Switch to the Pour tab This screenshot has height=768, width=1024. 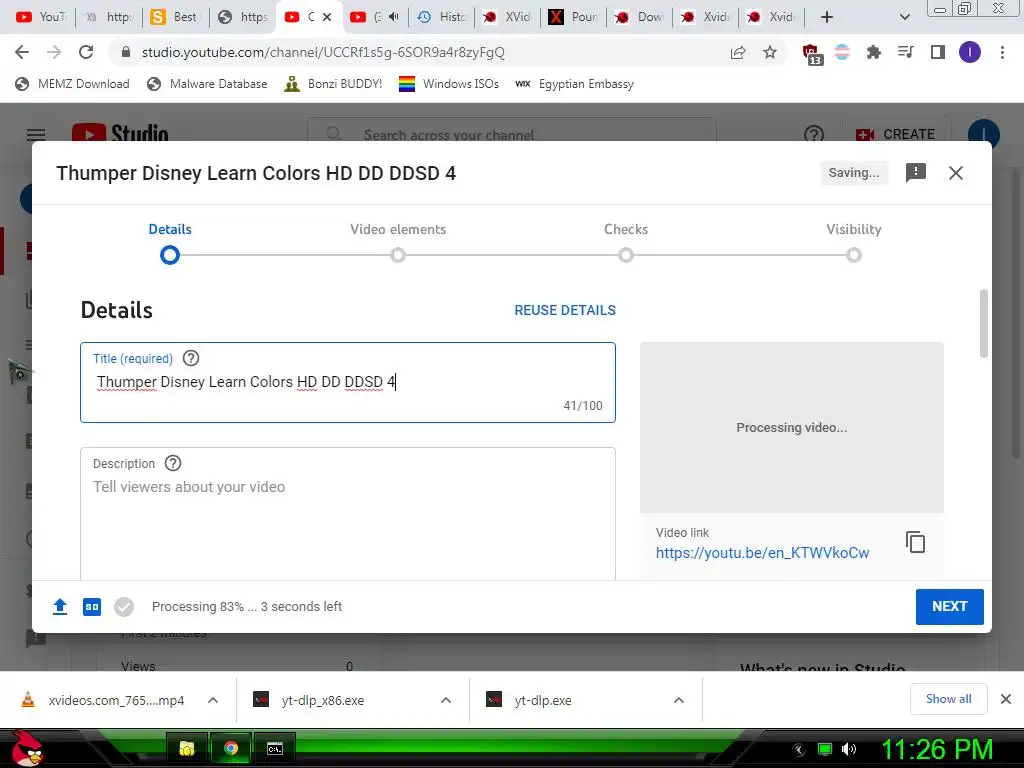click(x=573, y=17)
